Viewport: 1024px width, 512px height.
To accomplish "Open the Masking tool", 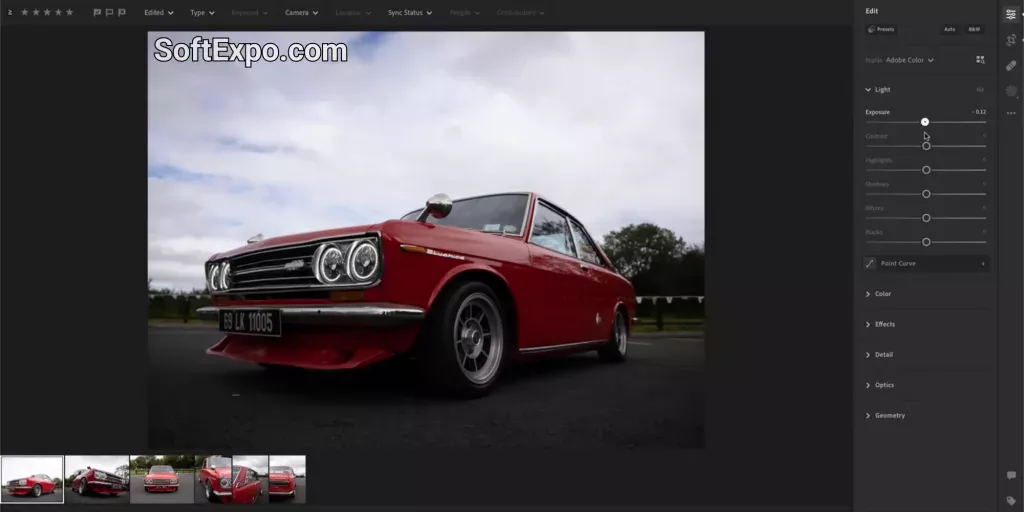I will [x=1011, y=91].
